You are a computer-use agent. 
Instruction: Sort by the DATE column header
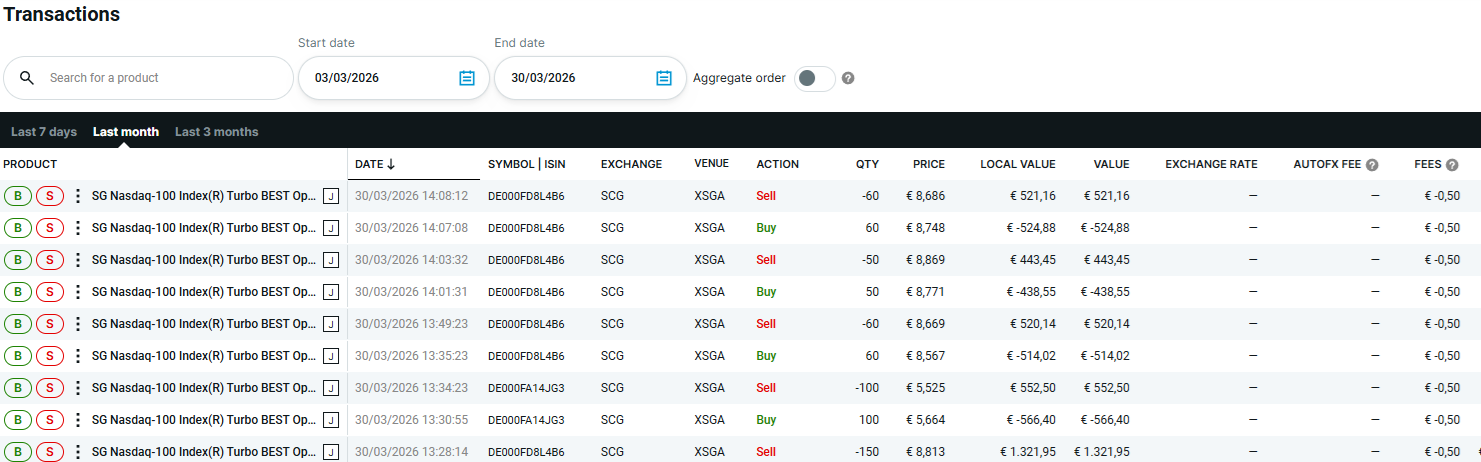375,164
